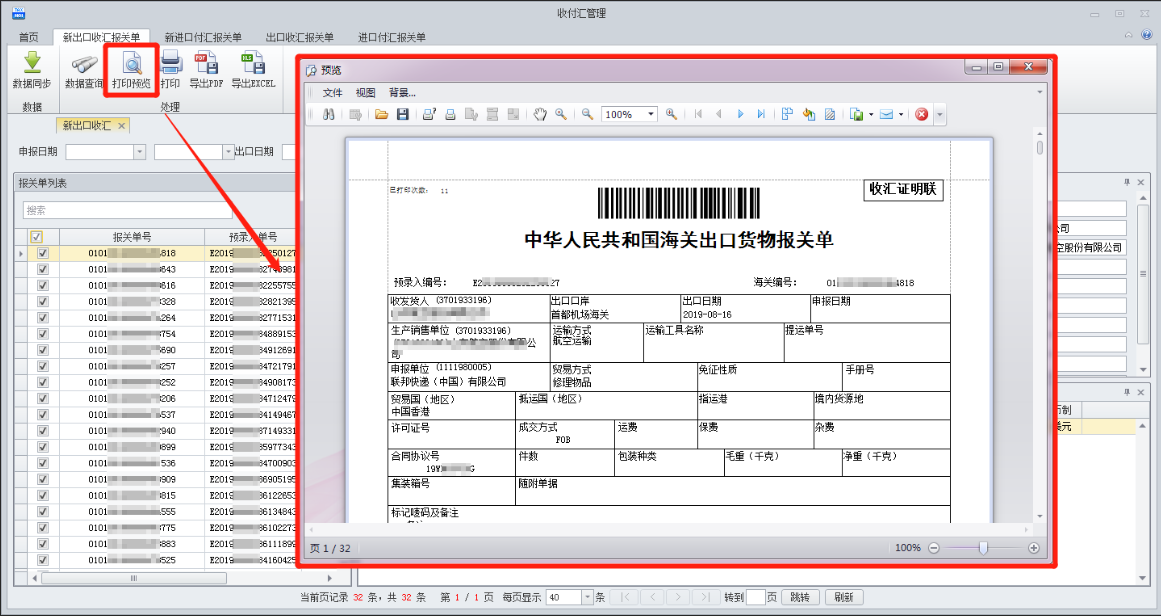The height and width of the screenshot is (616, 1161).
Task: Click the save icon in the preview toolbar
Action: [403, 113]
